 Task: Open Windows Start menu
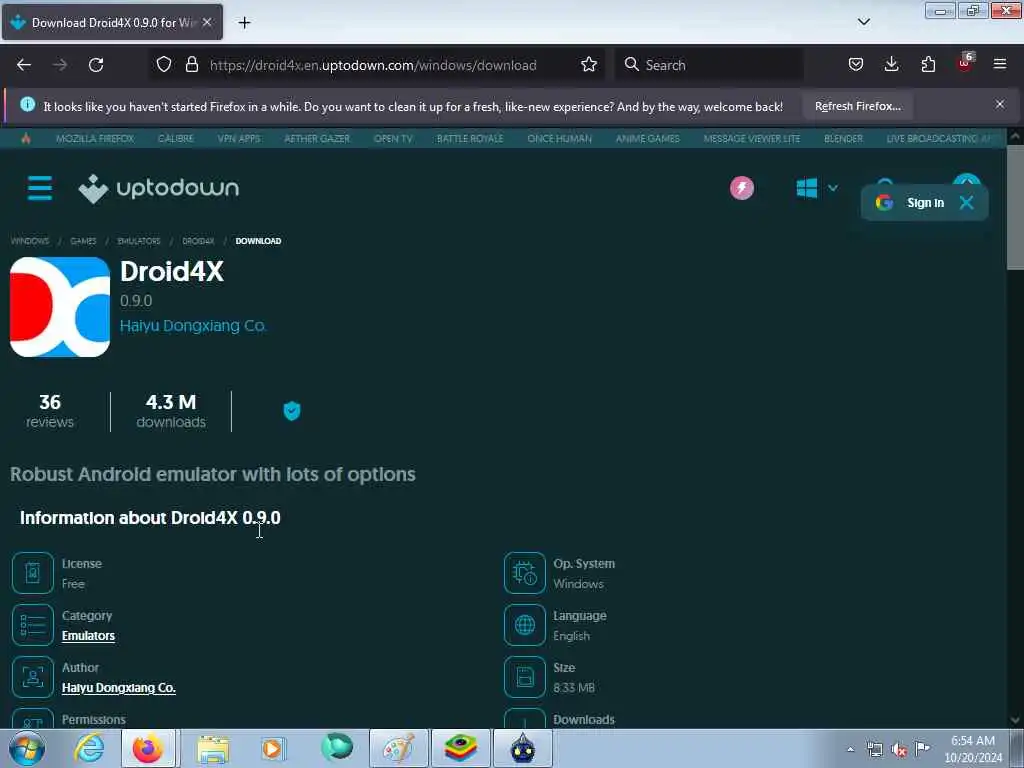(26, 748)
